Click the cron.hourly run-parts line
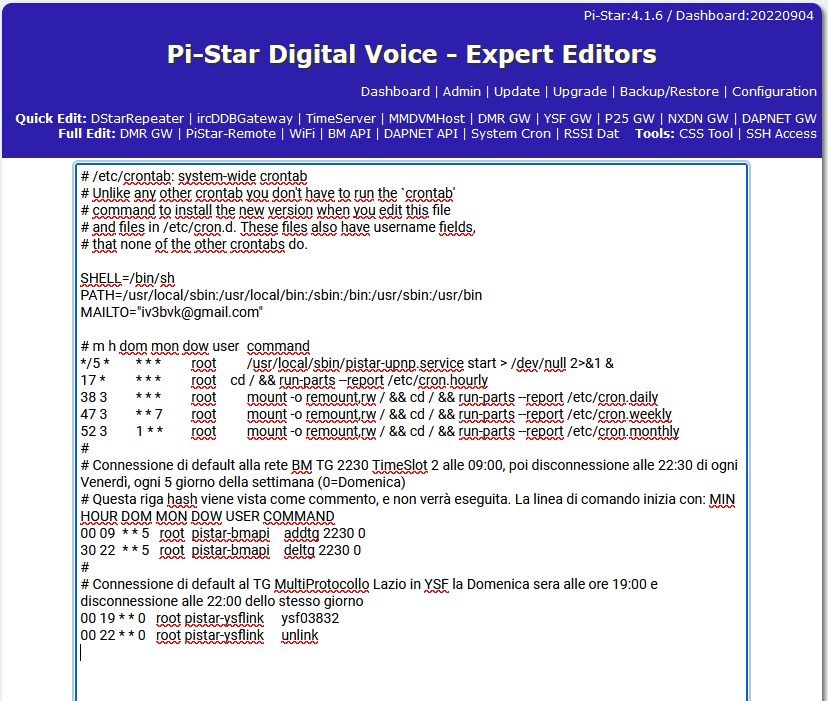The image size is (828, 701). tap(284, 380)
